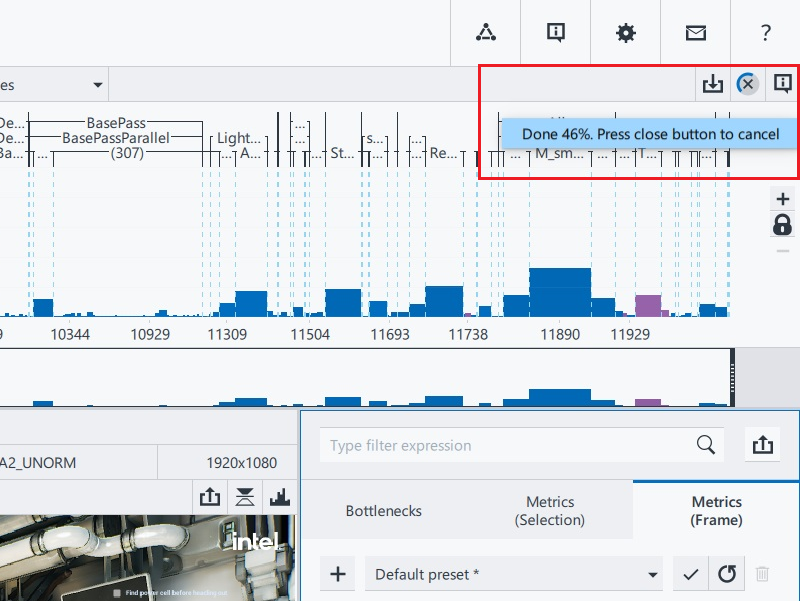Open the help question mark icon
Screen dimensions: 800x601
pos(765,33)
